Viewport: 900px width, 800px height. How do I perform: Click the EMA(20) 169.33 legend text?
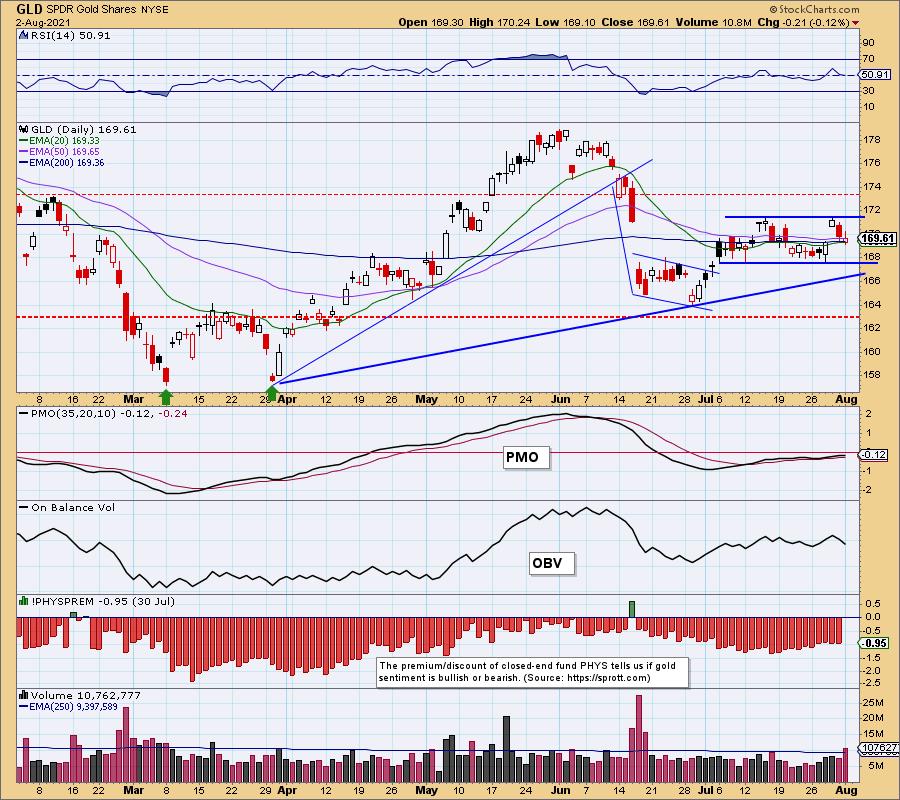click(65, 141)
